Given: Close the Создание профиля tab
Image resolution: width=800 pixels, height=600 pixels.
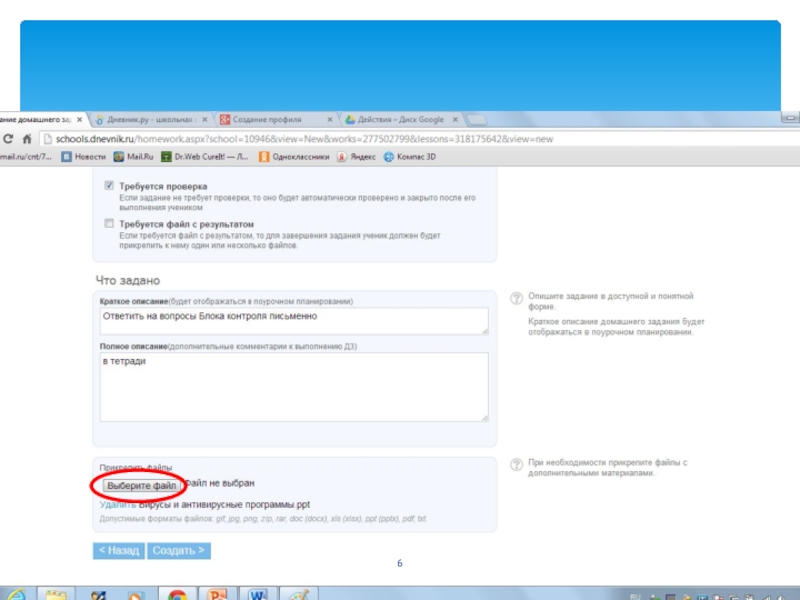Looking at the screenshot, I should [x=330, y=119].
